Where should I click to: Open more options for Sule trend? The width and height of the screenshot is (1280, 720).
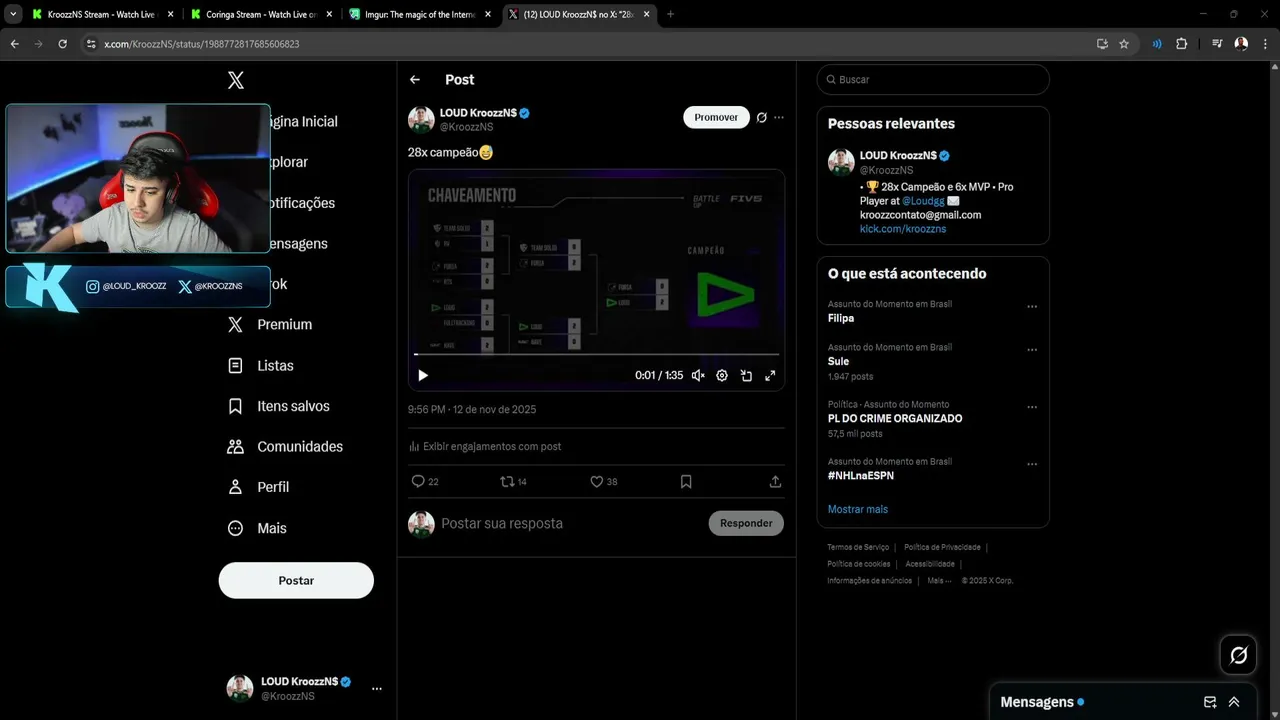tap(1032, 350)
